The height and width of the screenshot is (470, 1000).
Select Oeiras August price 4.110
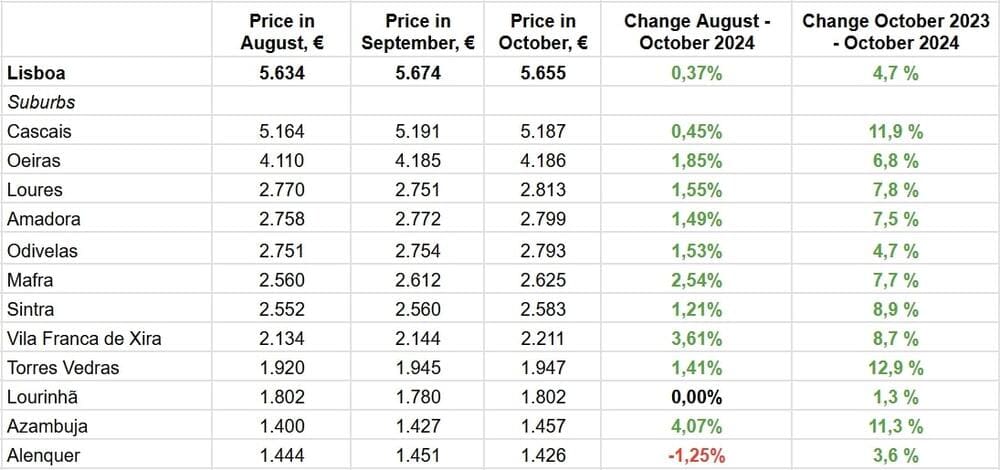pos(281,160)
